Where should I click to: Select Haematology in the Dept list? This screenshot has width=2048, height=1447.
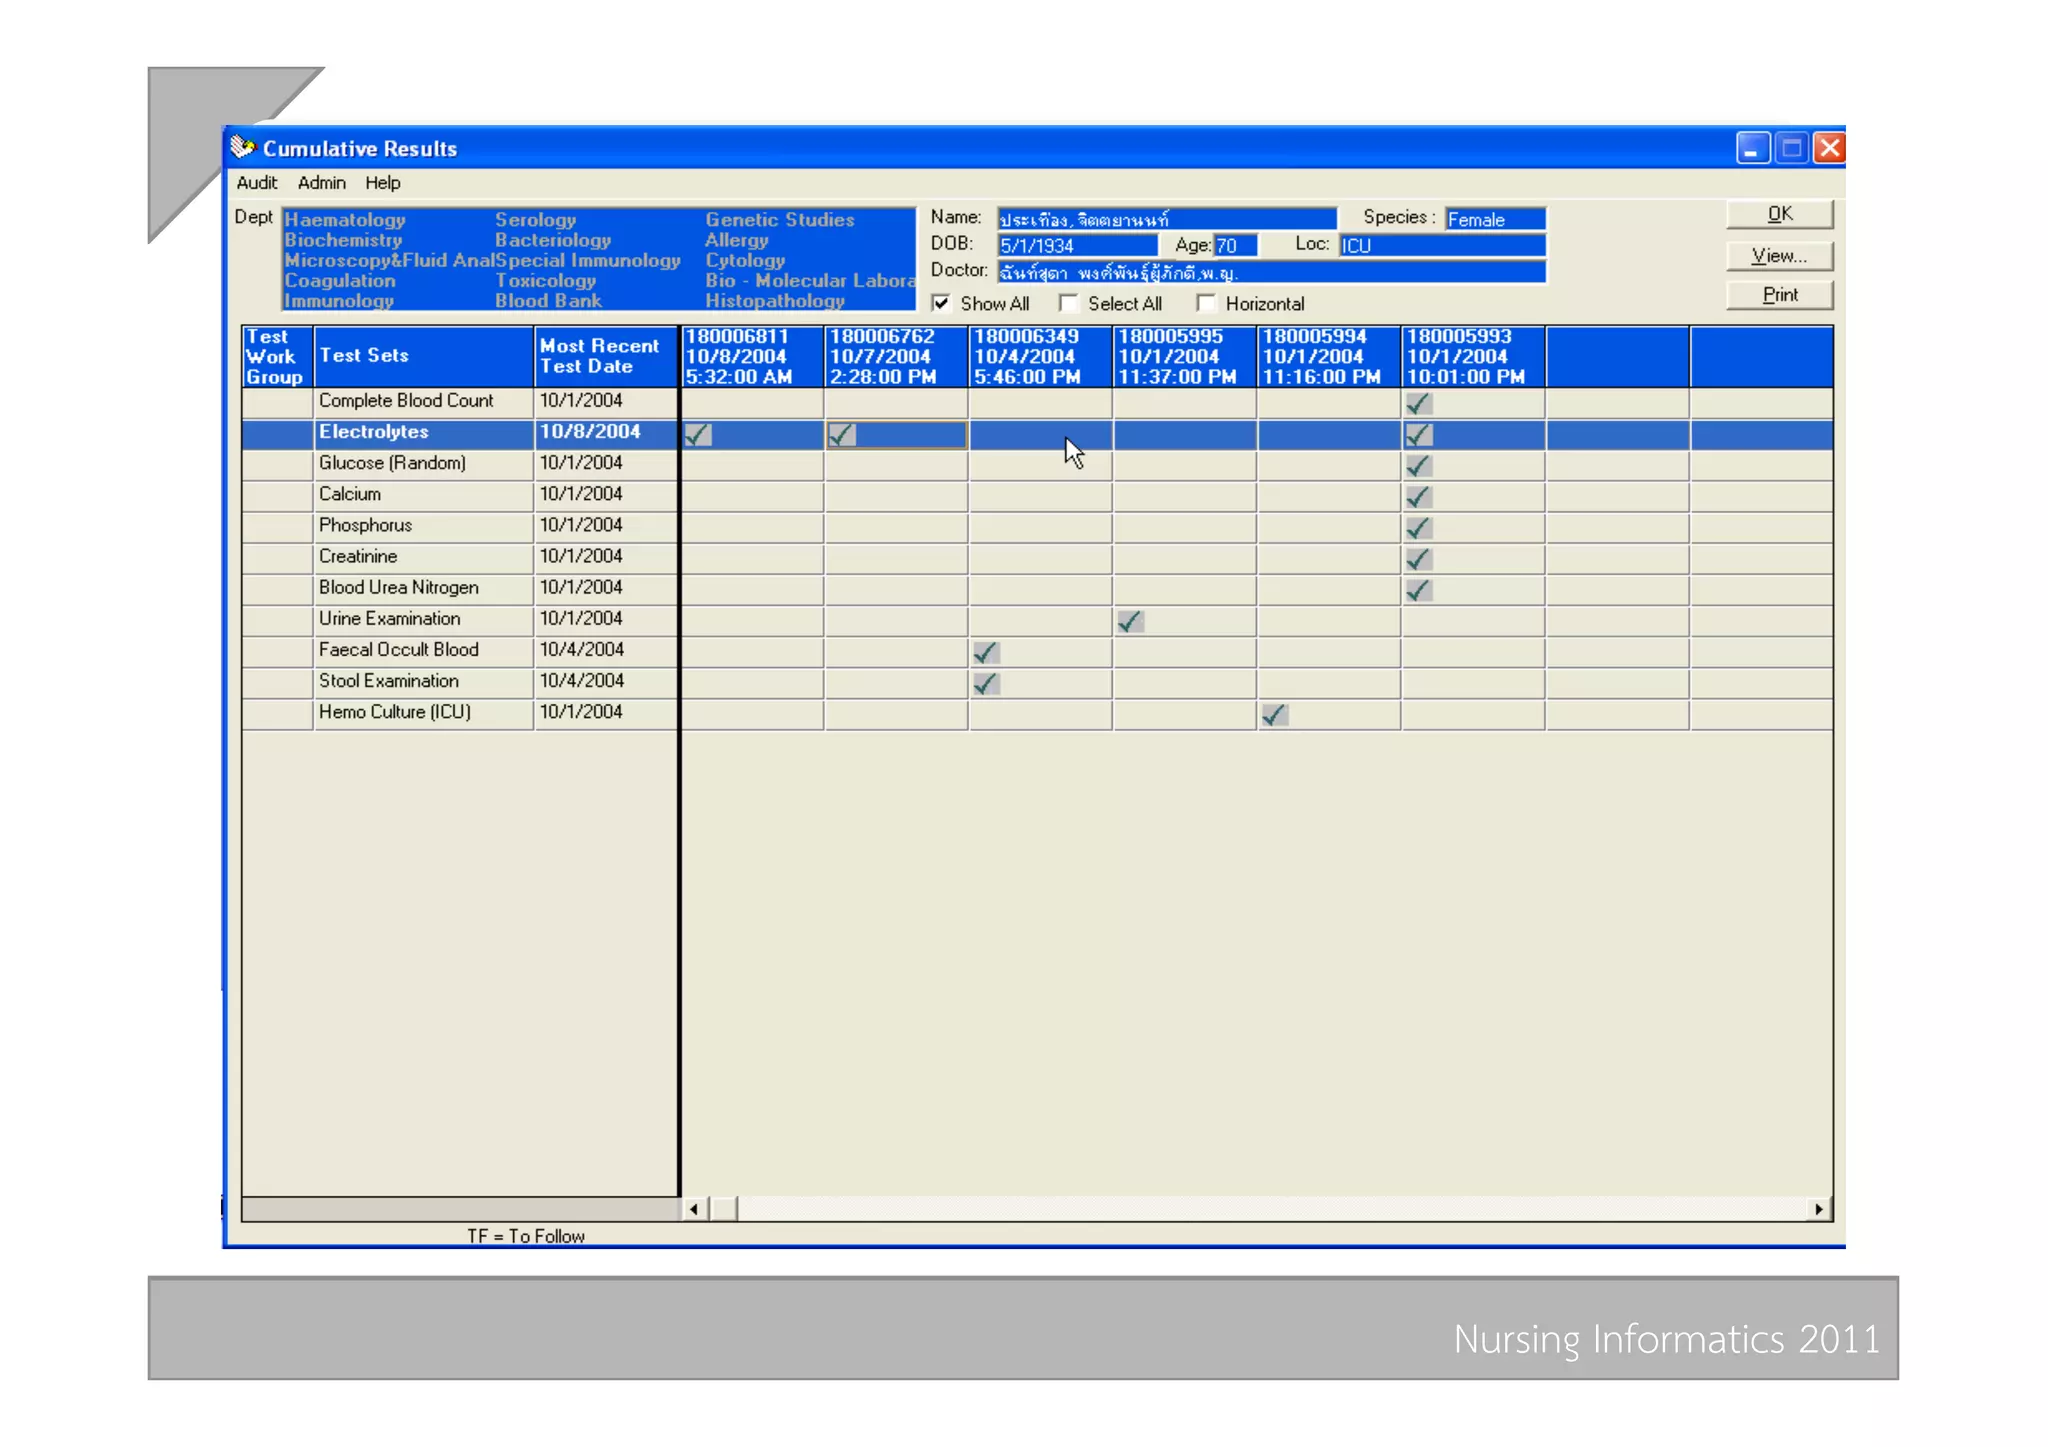click(345, 220)
